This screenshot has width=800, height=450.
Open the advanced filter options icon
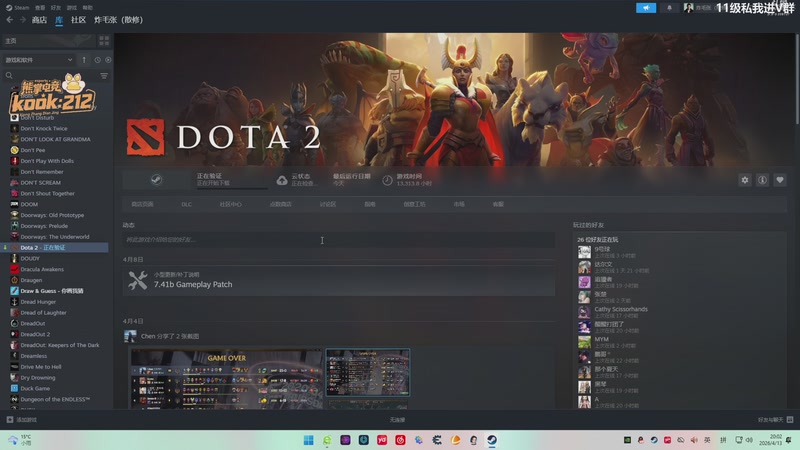(104, 76)
